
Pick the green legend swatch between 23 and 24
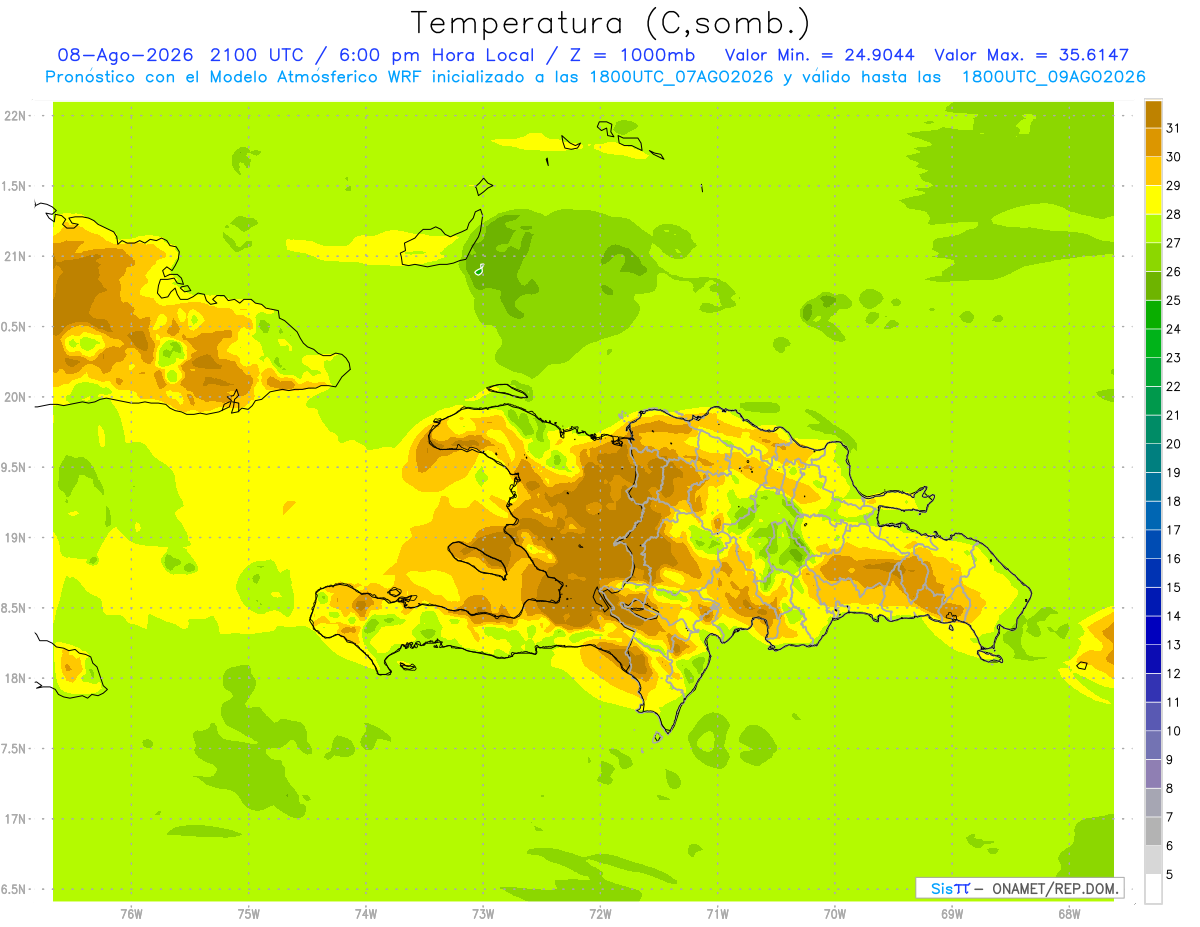(x=1153, y=343)
